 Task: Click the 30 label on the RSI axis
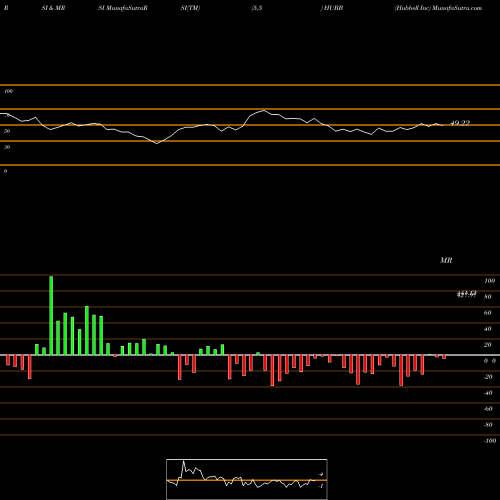click(7, 147)
